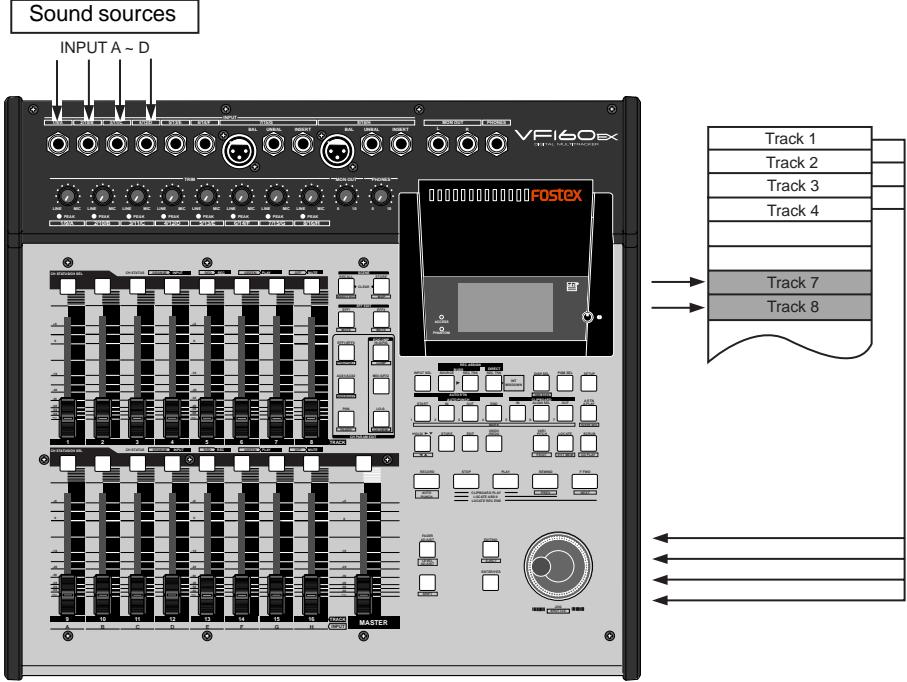Click the select button above fader 4

coord(172,286)
